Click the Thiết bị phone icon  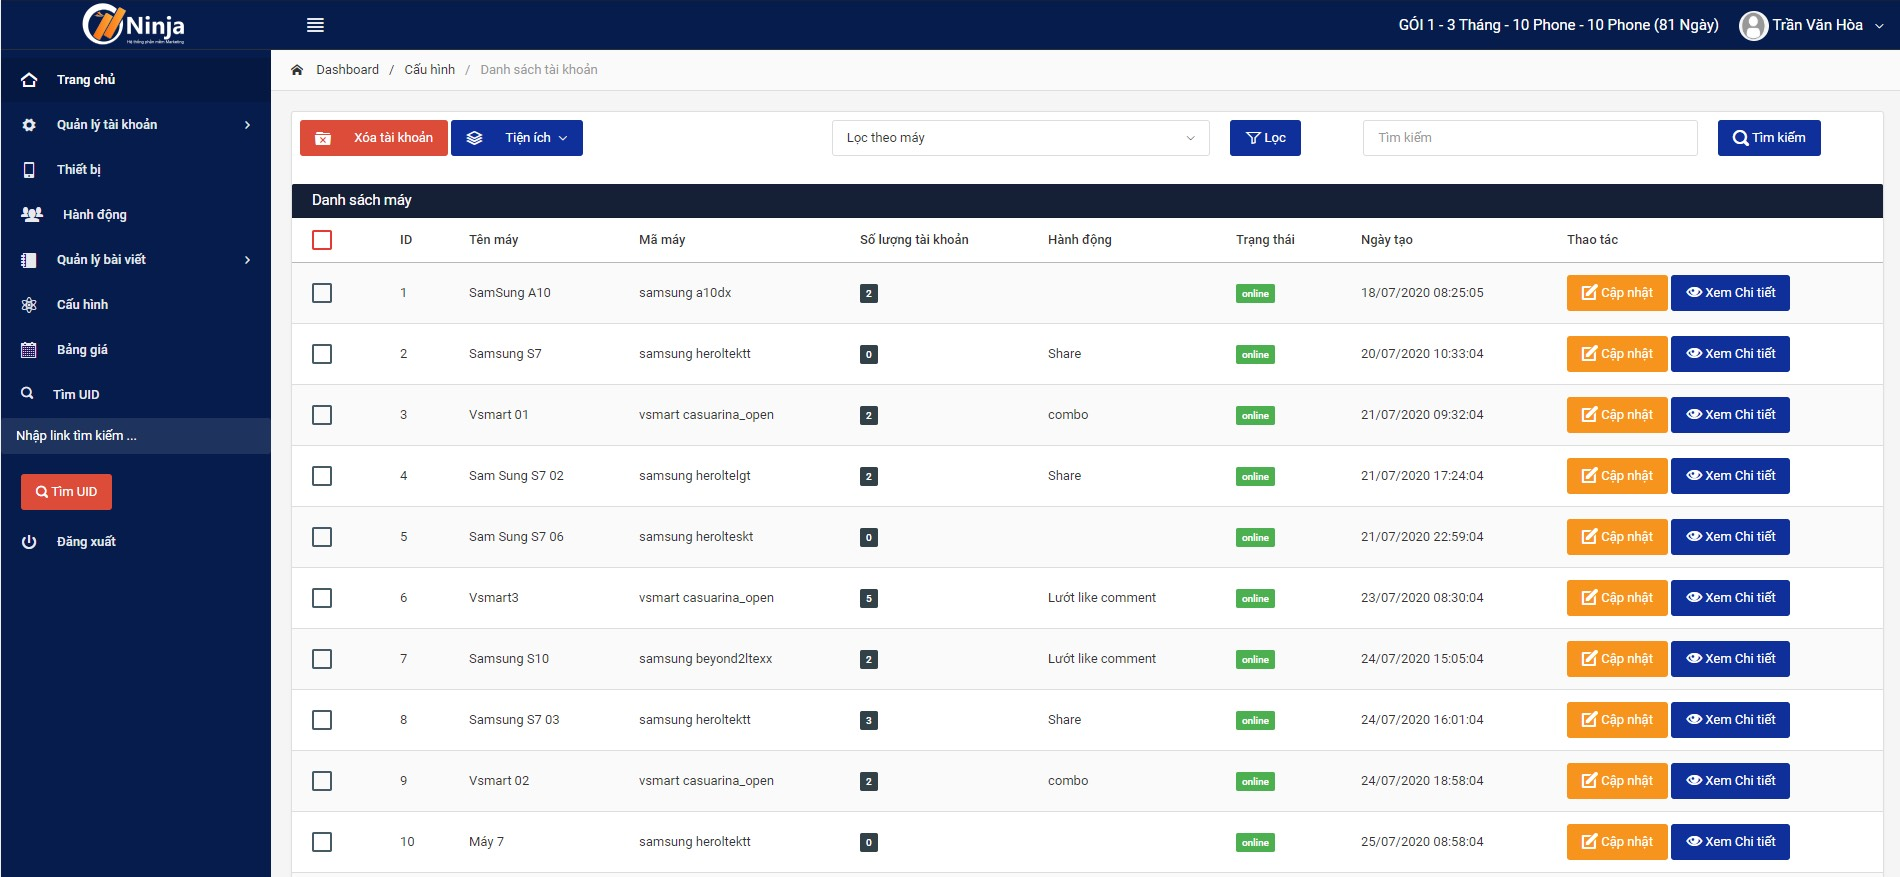tap(29, 170)
